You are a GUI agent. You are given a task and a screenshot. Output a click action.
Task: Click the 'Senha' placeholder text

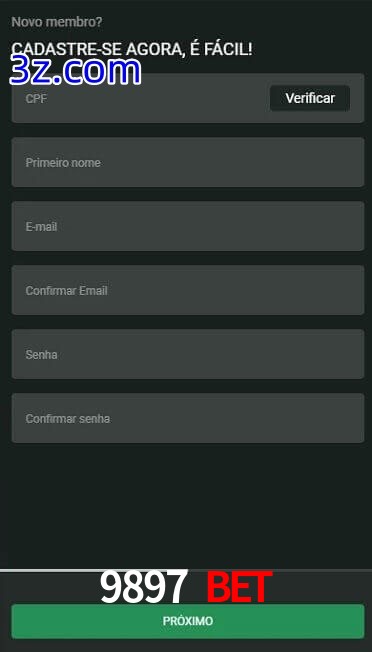(x=41, y=355)
